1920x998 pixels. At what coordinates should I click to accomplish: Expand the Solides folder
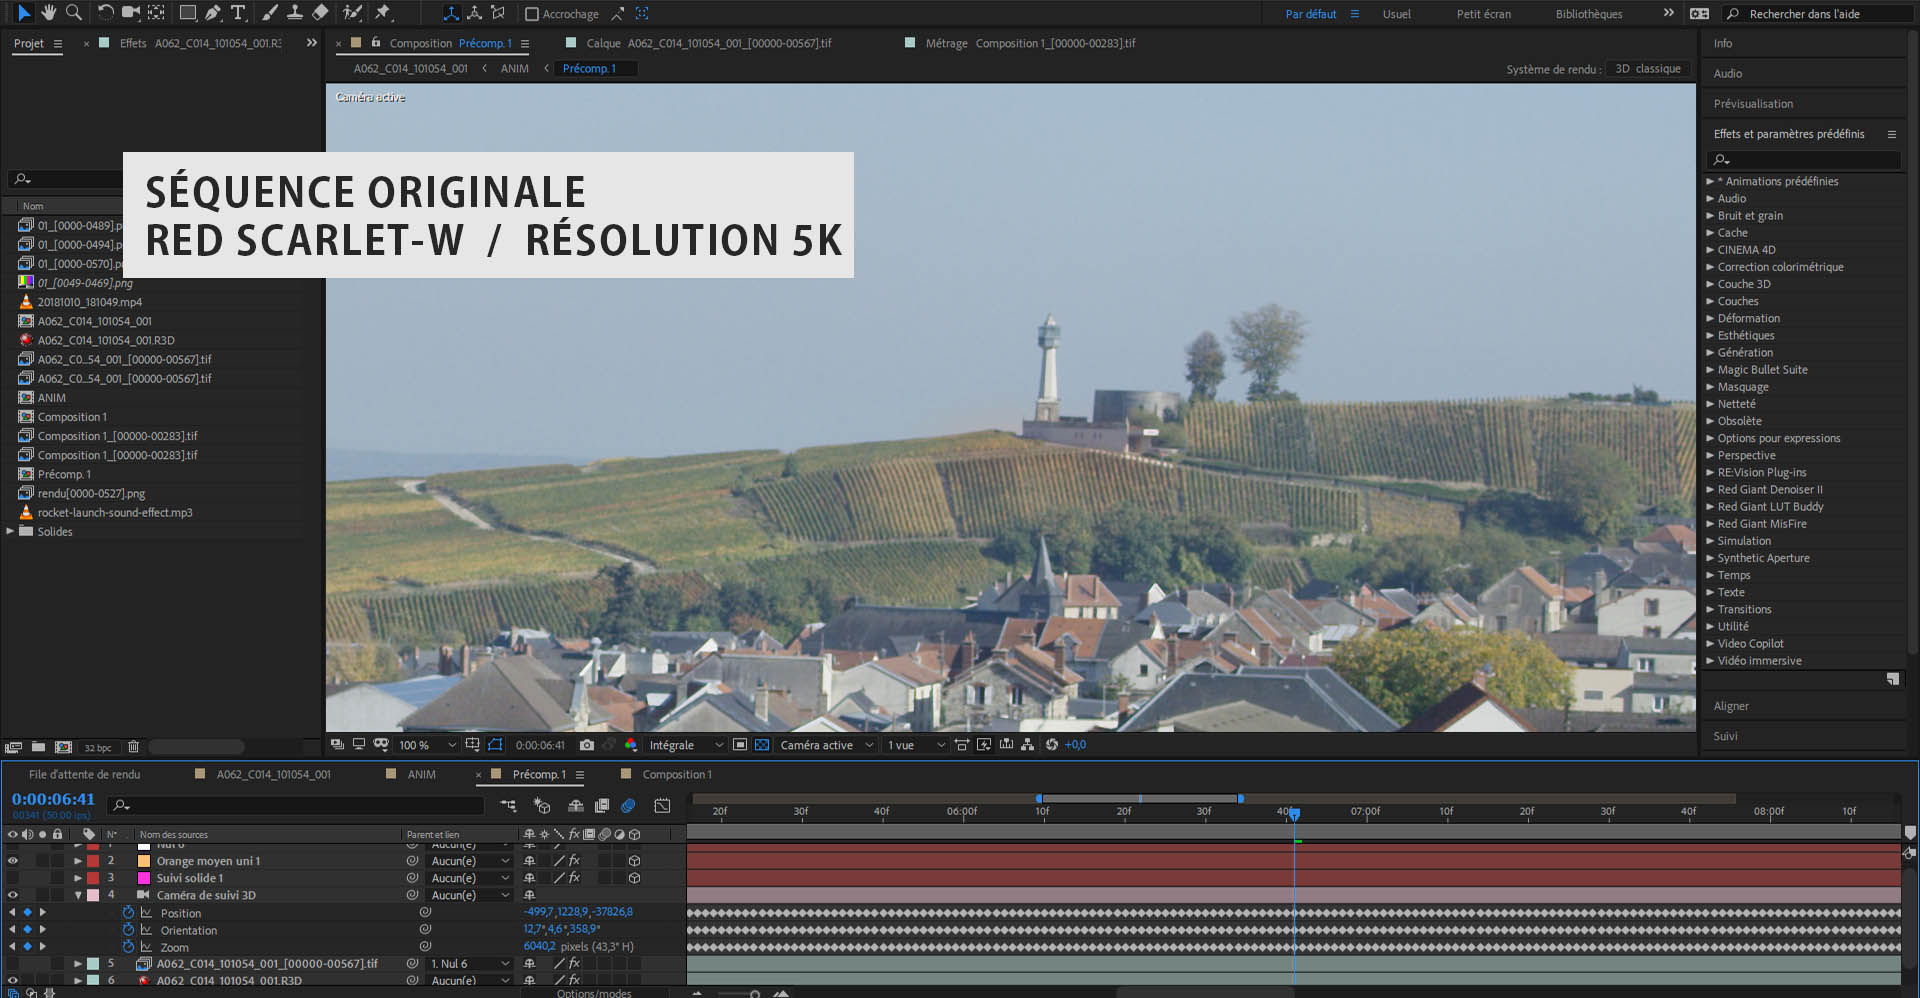[10, 531]
